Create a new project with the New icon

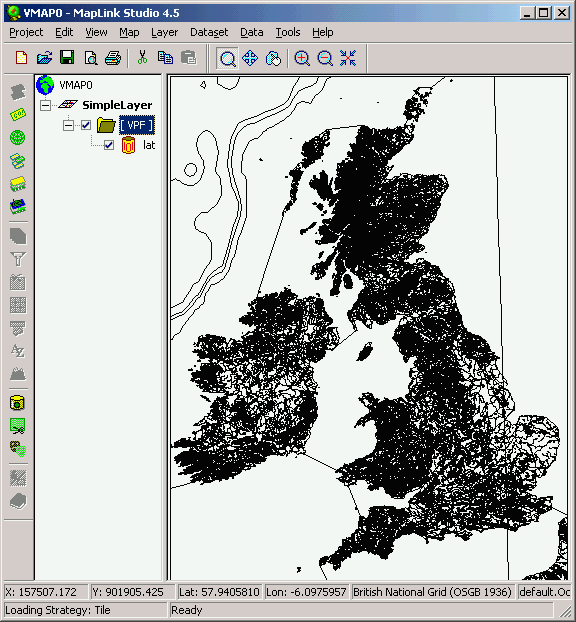[21, 58]
